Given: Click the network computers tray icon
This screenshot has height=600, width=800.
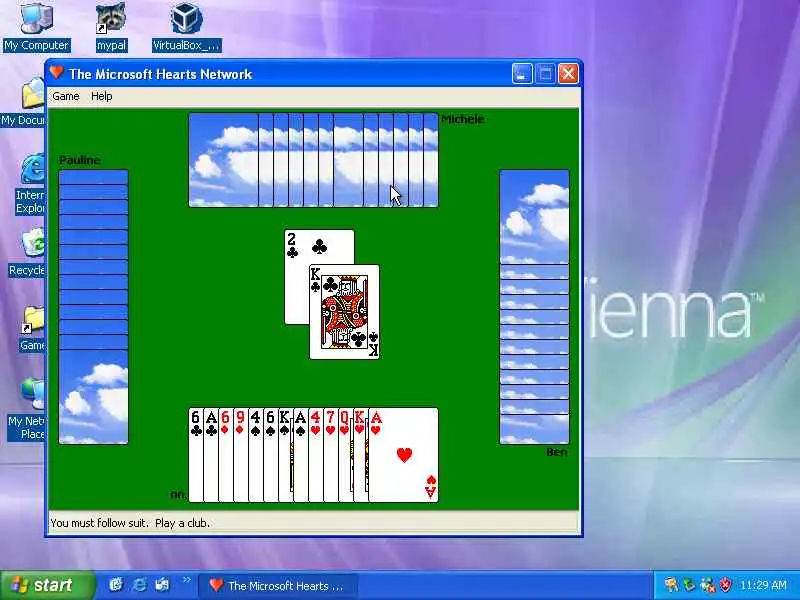Looking at the screenshot, I should [708, 586].
